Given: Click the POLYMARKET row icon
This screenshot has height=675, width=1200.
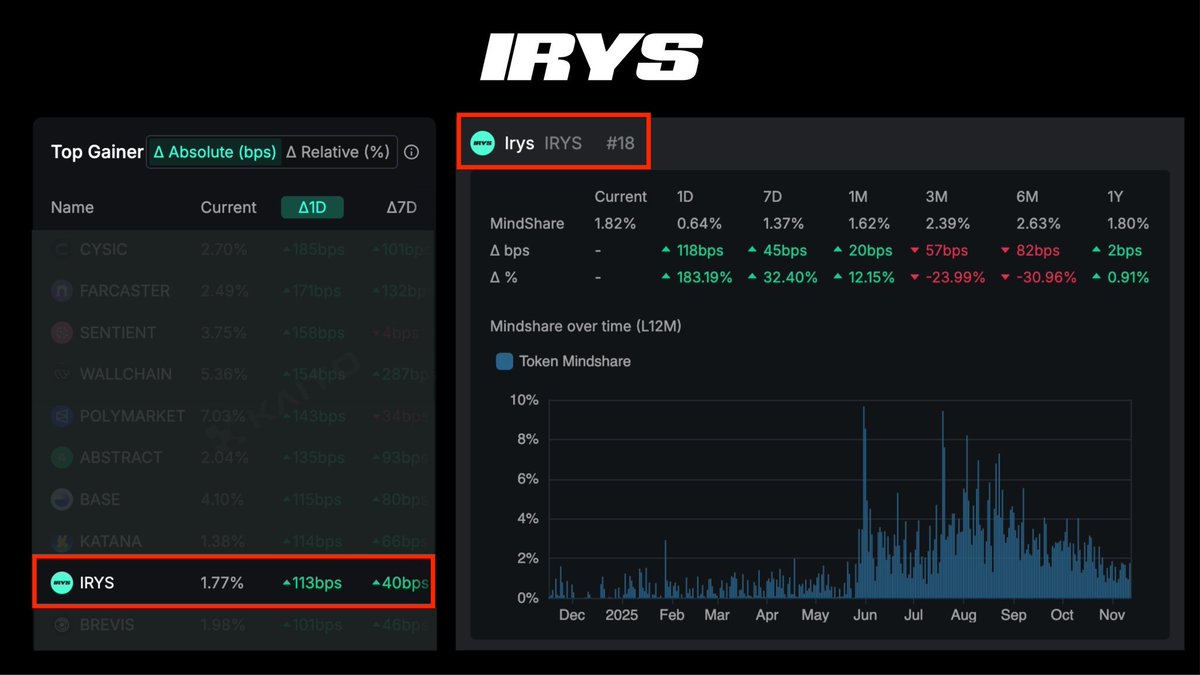Looking at the screenshot, I should coord(62,415).
